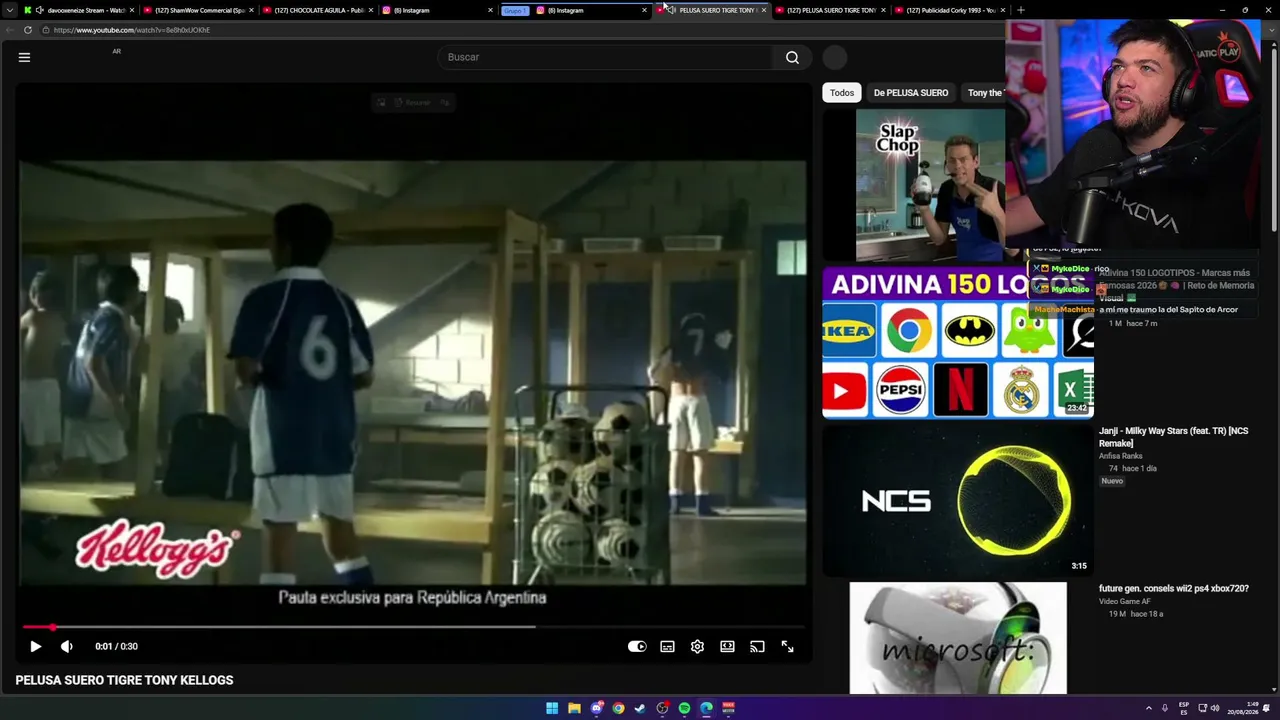Turn on subtitles in the player
This screenshot has height=720, width=1280.
click(667, 646)
